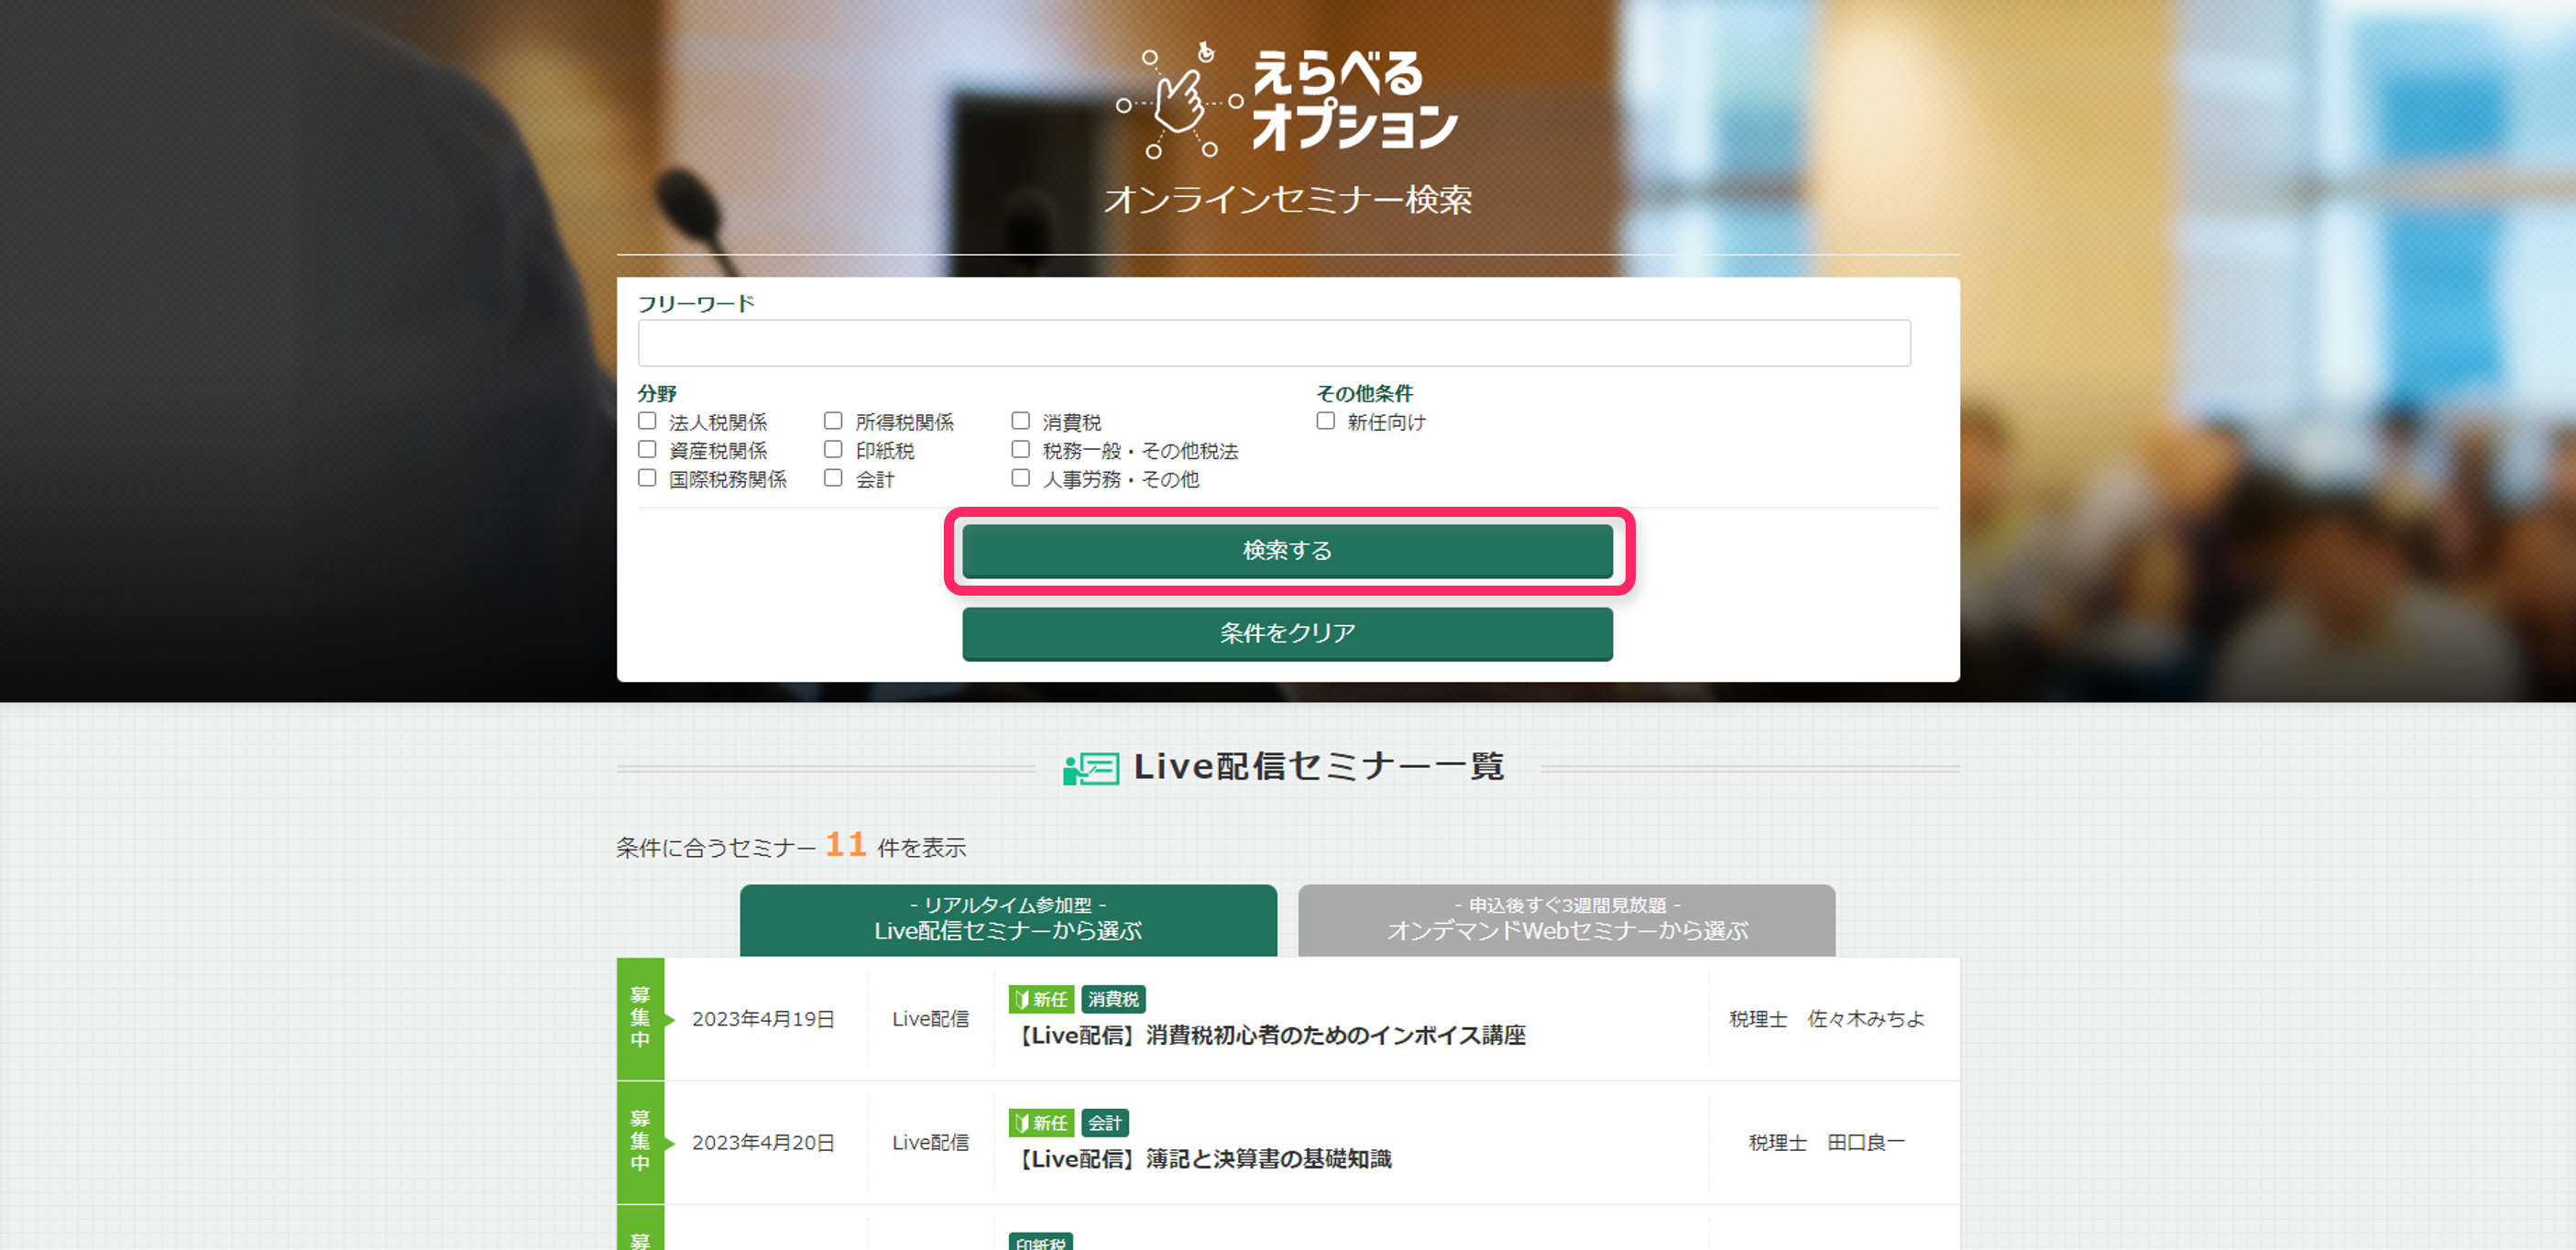Open 簿記と決算書の基礎知識 seminar
2576x1250 pixels.
pos(1203,1159)
